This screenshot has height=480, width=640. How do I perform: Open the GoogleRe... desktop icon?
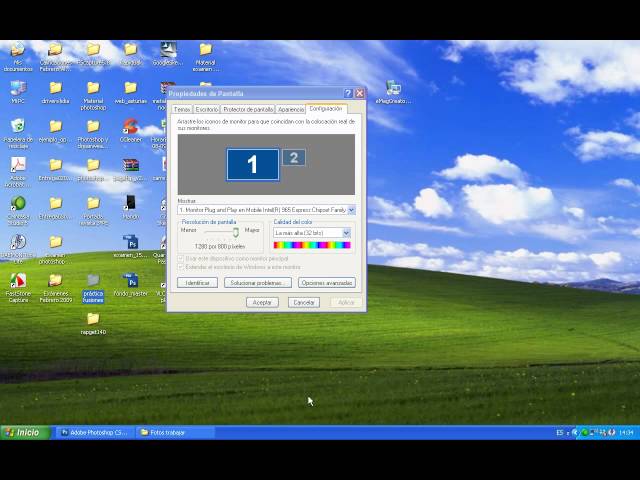click(168, 53)
